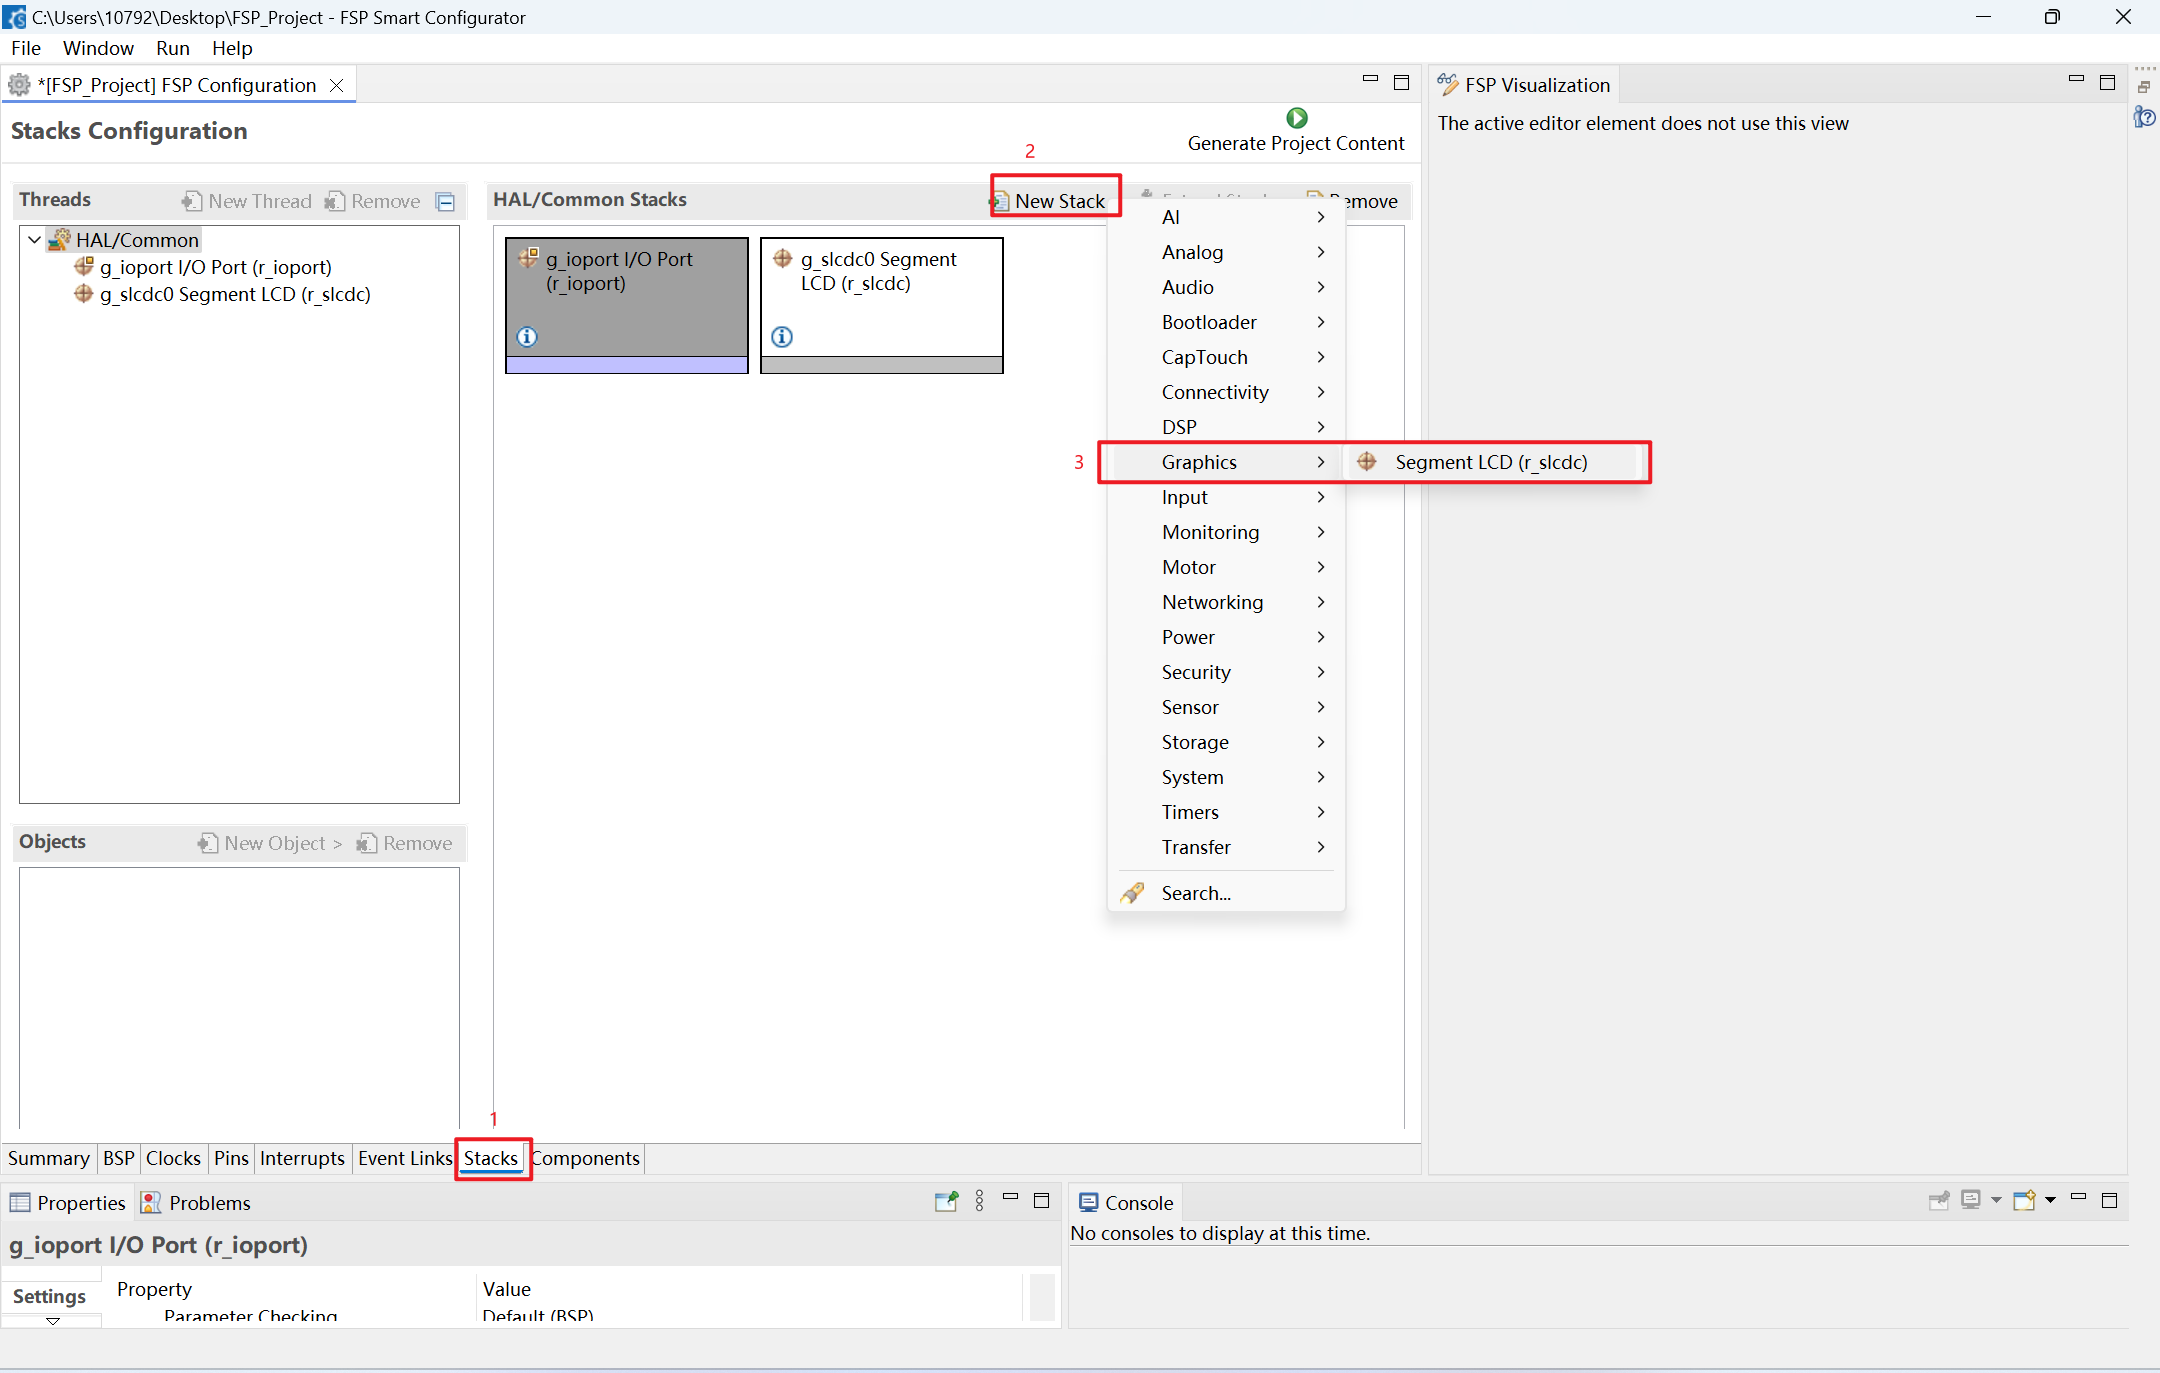Expand the Settings section arrow in Properties
The height and width of the screenshot is (1373, 2160).
[x=53, y=1321]
